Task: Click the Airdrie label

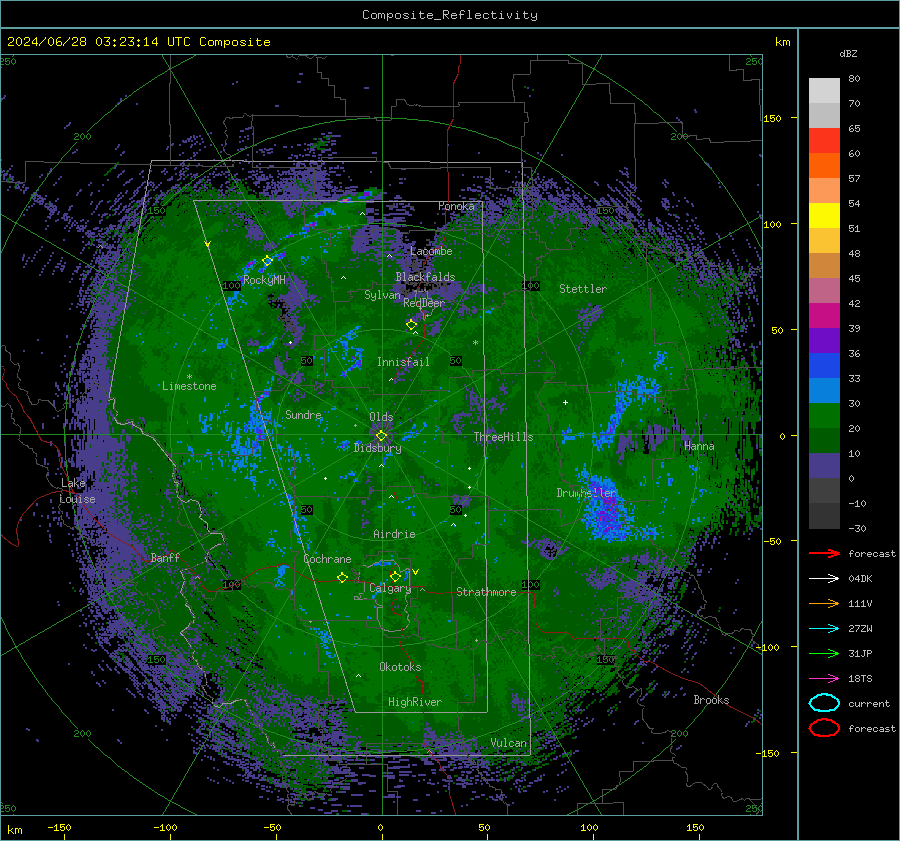Action: tap(394, 534)
